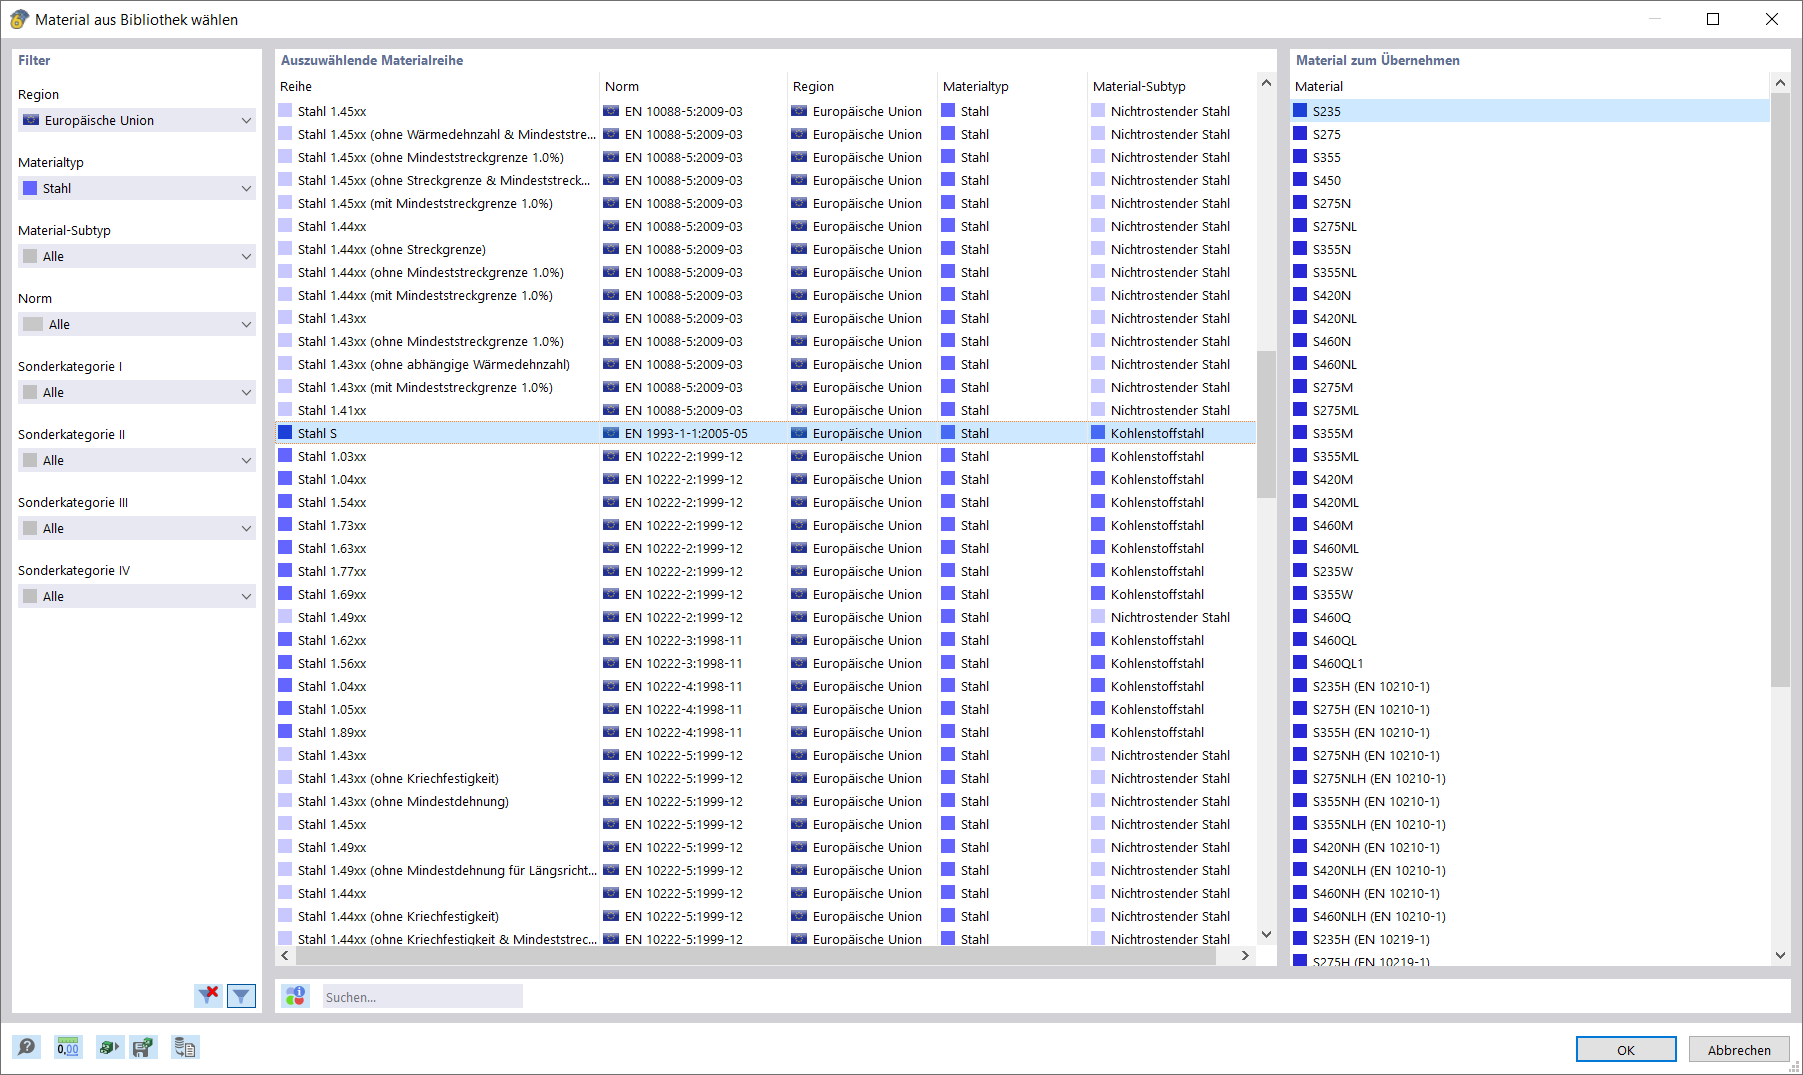Open units and decimal places icon

click(x=68, y=1047)
